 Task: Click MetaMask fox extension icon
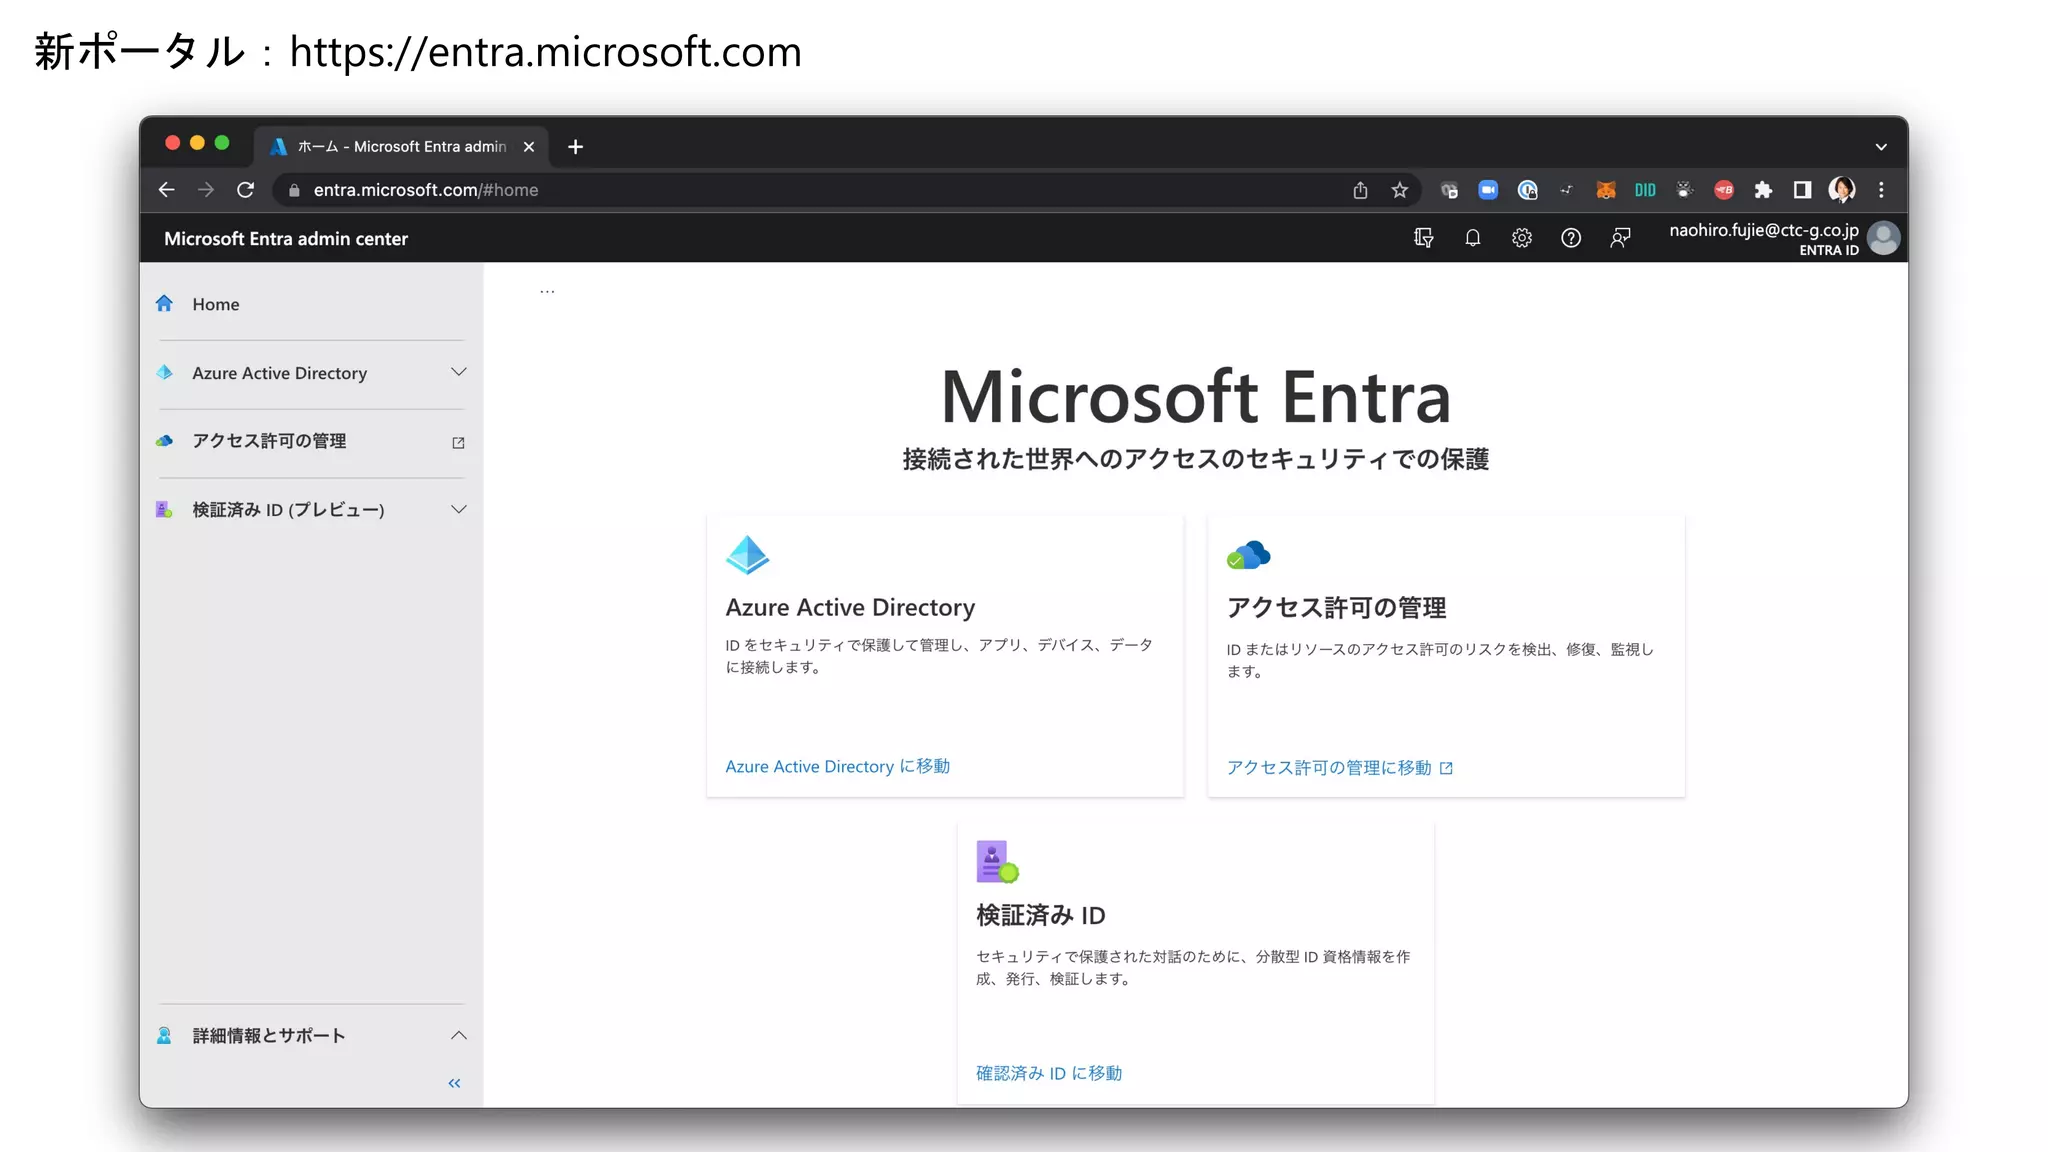click(1606, 190)
